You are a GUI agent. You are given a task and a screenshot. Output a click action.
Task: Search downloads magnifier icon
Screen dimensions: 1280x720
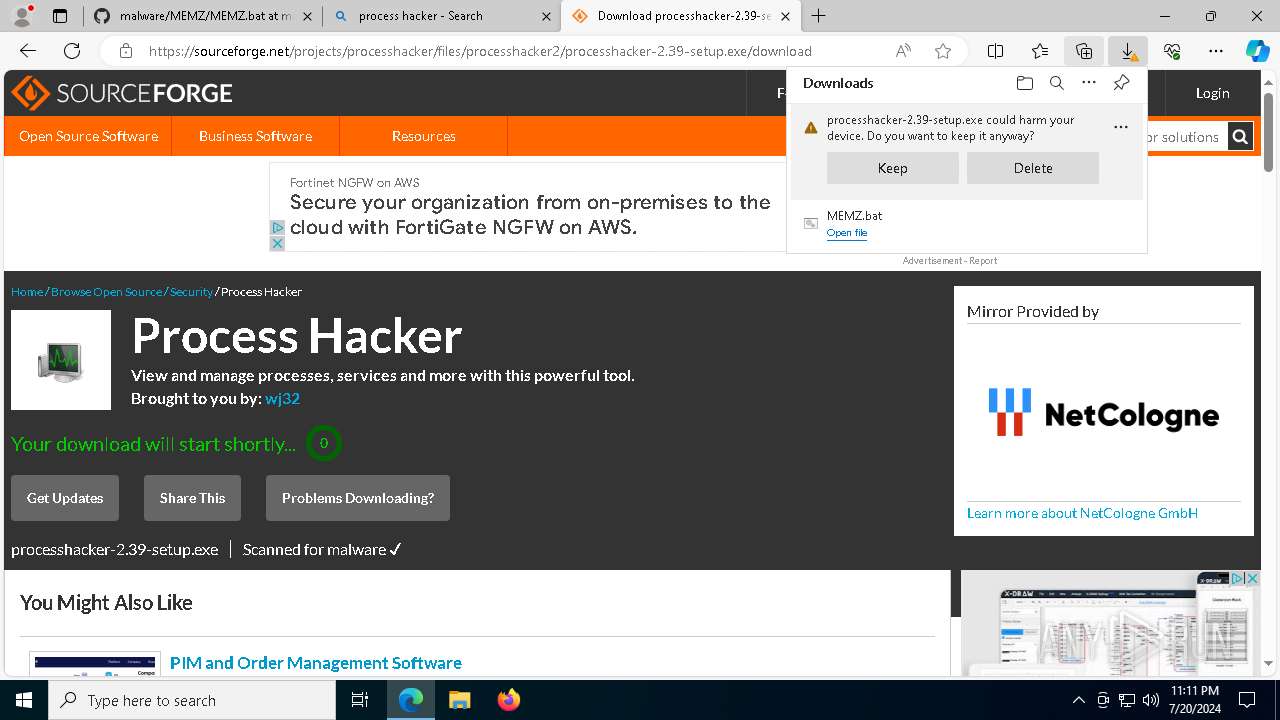1056,83
